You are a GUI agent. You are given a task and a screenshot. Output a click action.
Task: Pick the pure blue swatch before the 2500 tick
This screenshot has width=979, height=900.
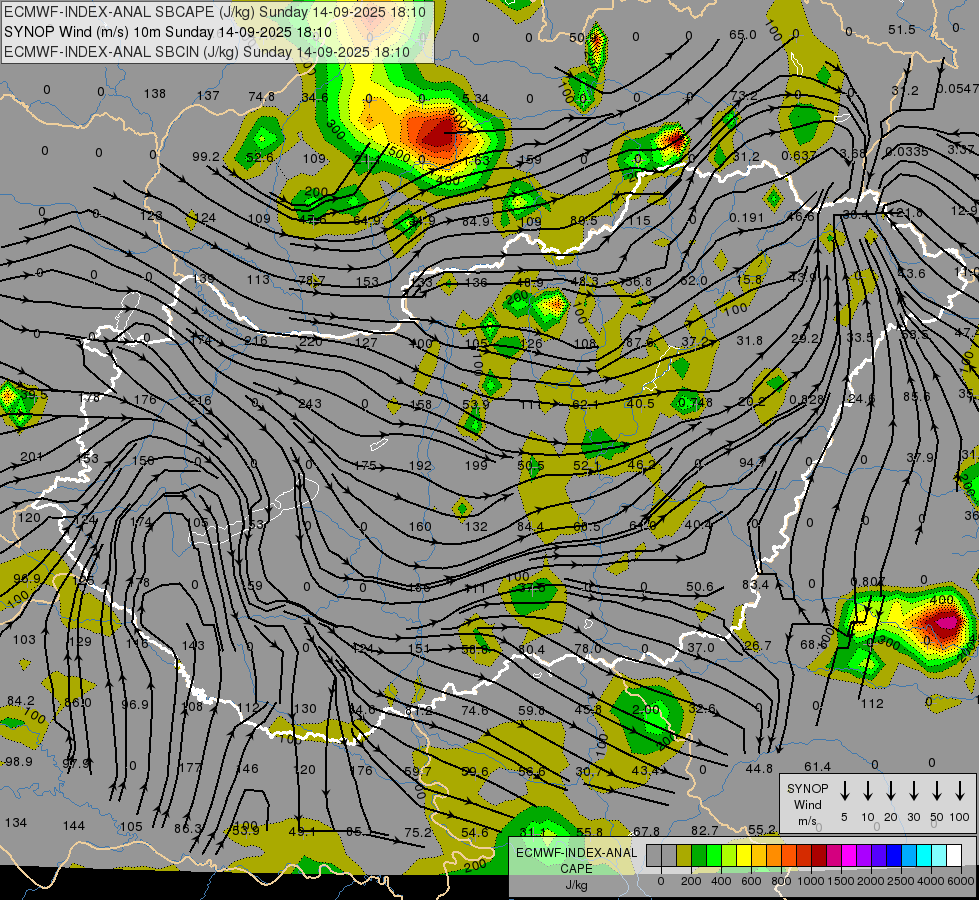point(893,855)
